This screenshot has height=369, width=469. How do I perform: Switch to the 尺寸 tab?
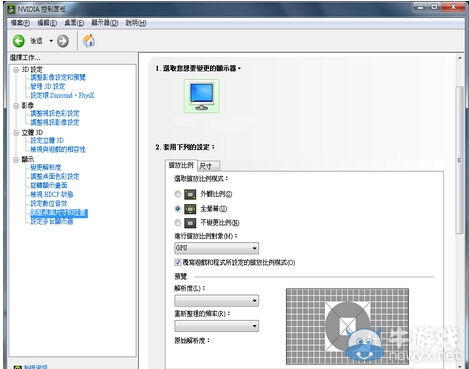208,166
